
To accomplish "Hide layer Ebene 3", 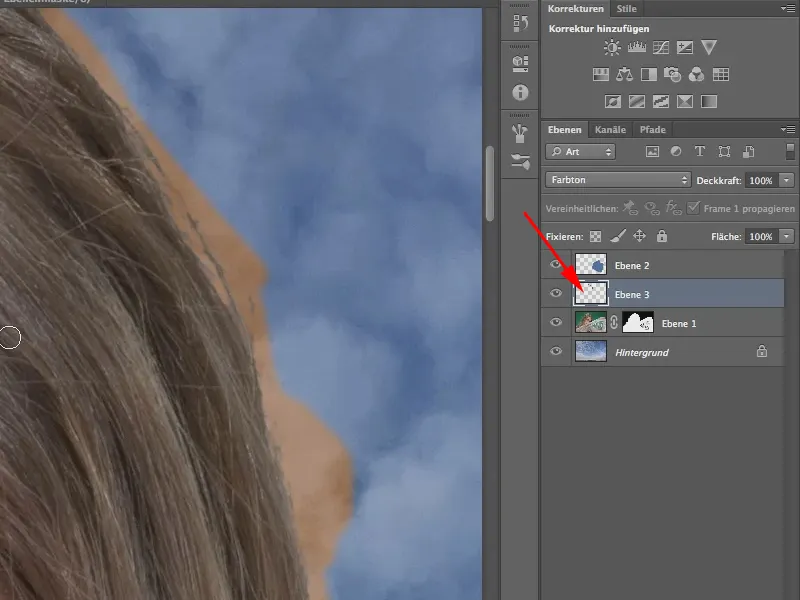I will (556, 293).
